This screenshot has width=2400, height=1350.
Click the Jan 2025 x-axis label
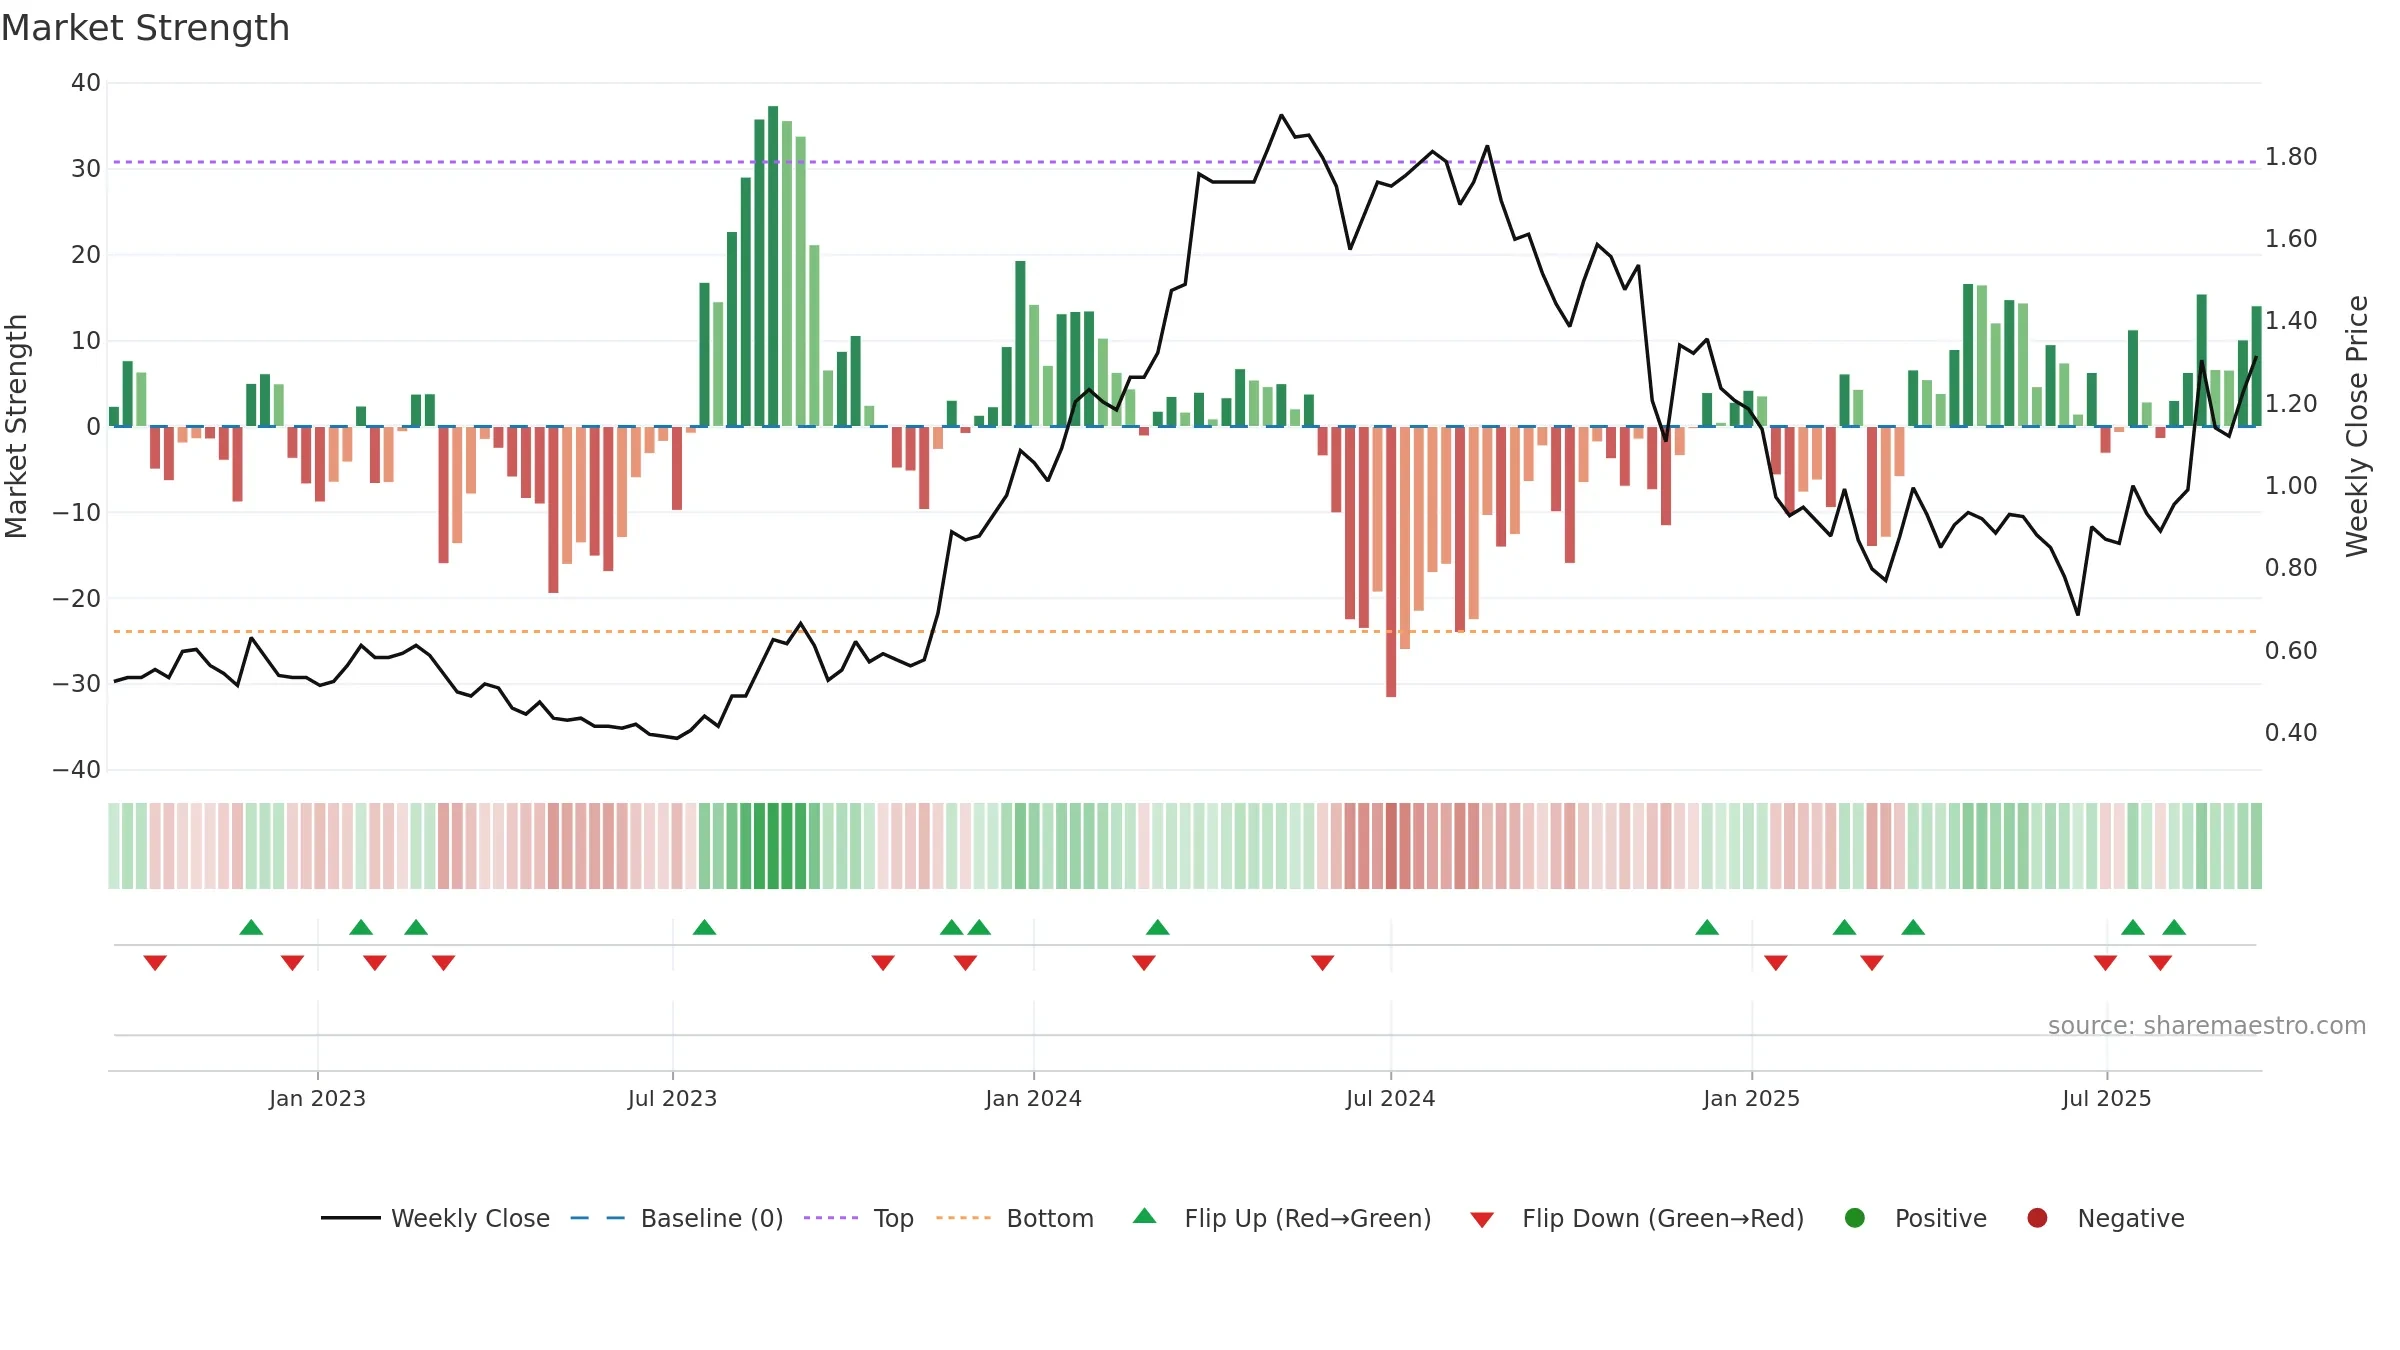(x=1751, y=1098)
